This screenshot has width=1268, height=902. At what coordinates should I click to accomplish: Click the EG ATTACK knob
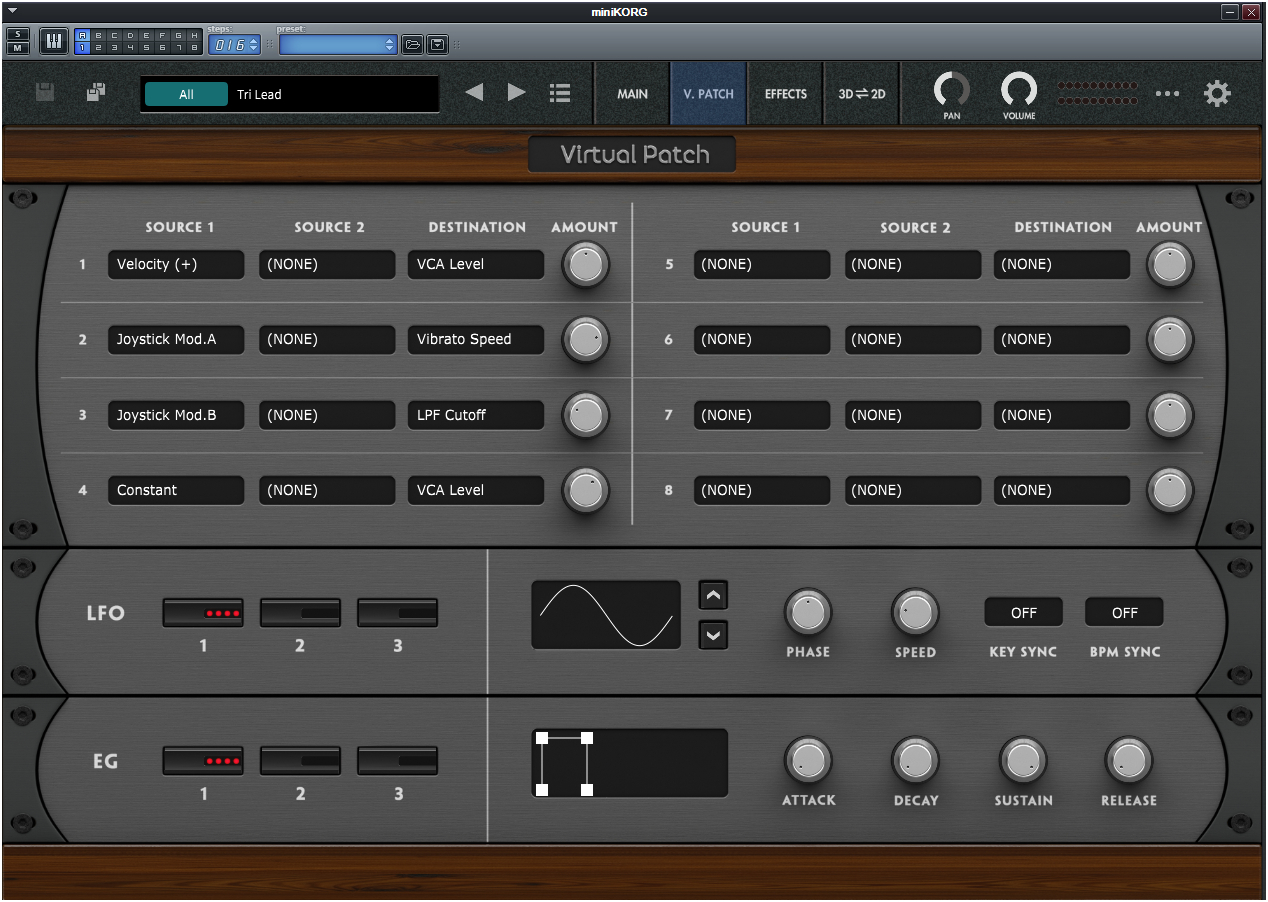(x=808, y=761)
